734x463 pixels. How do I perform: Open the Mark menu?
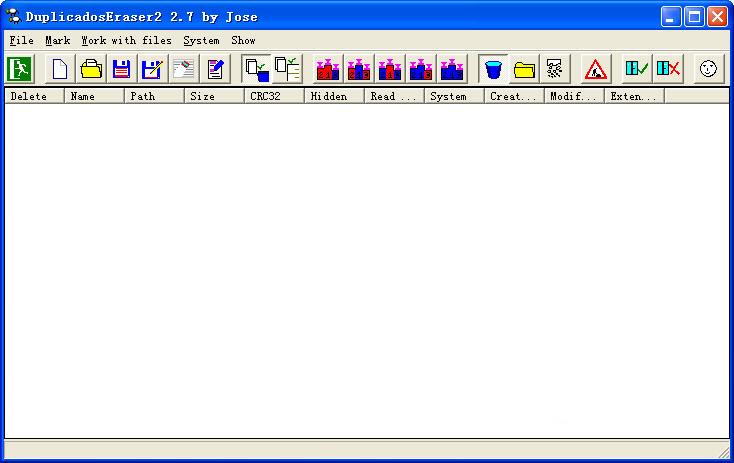point(58,41)
